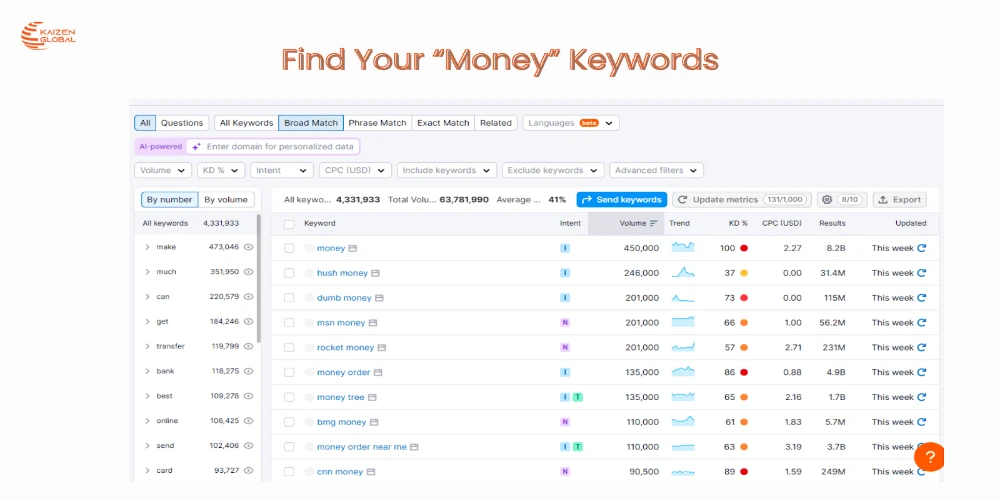This screenshot has width=1000, height=500.
Task: Click the AI-powered sparkle icon
Action: tap(196, 147)
